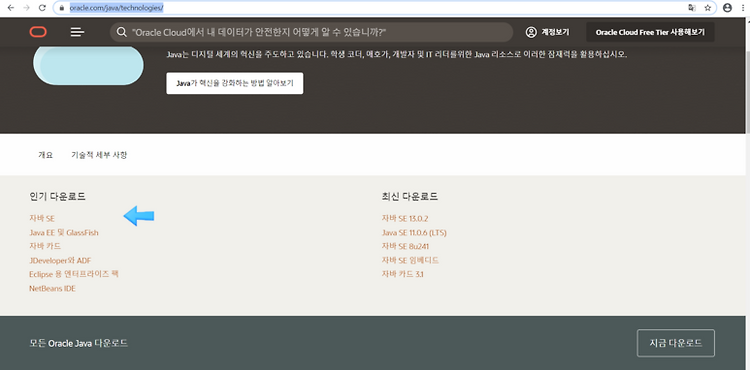Open the Java SE 11.0.6 (LTS) link
This screenshot has width=750, height=370.
(x=414, y=233)
